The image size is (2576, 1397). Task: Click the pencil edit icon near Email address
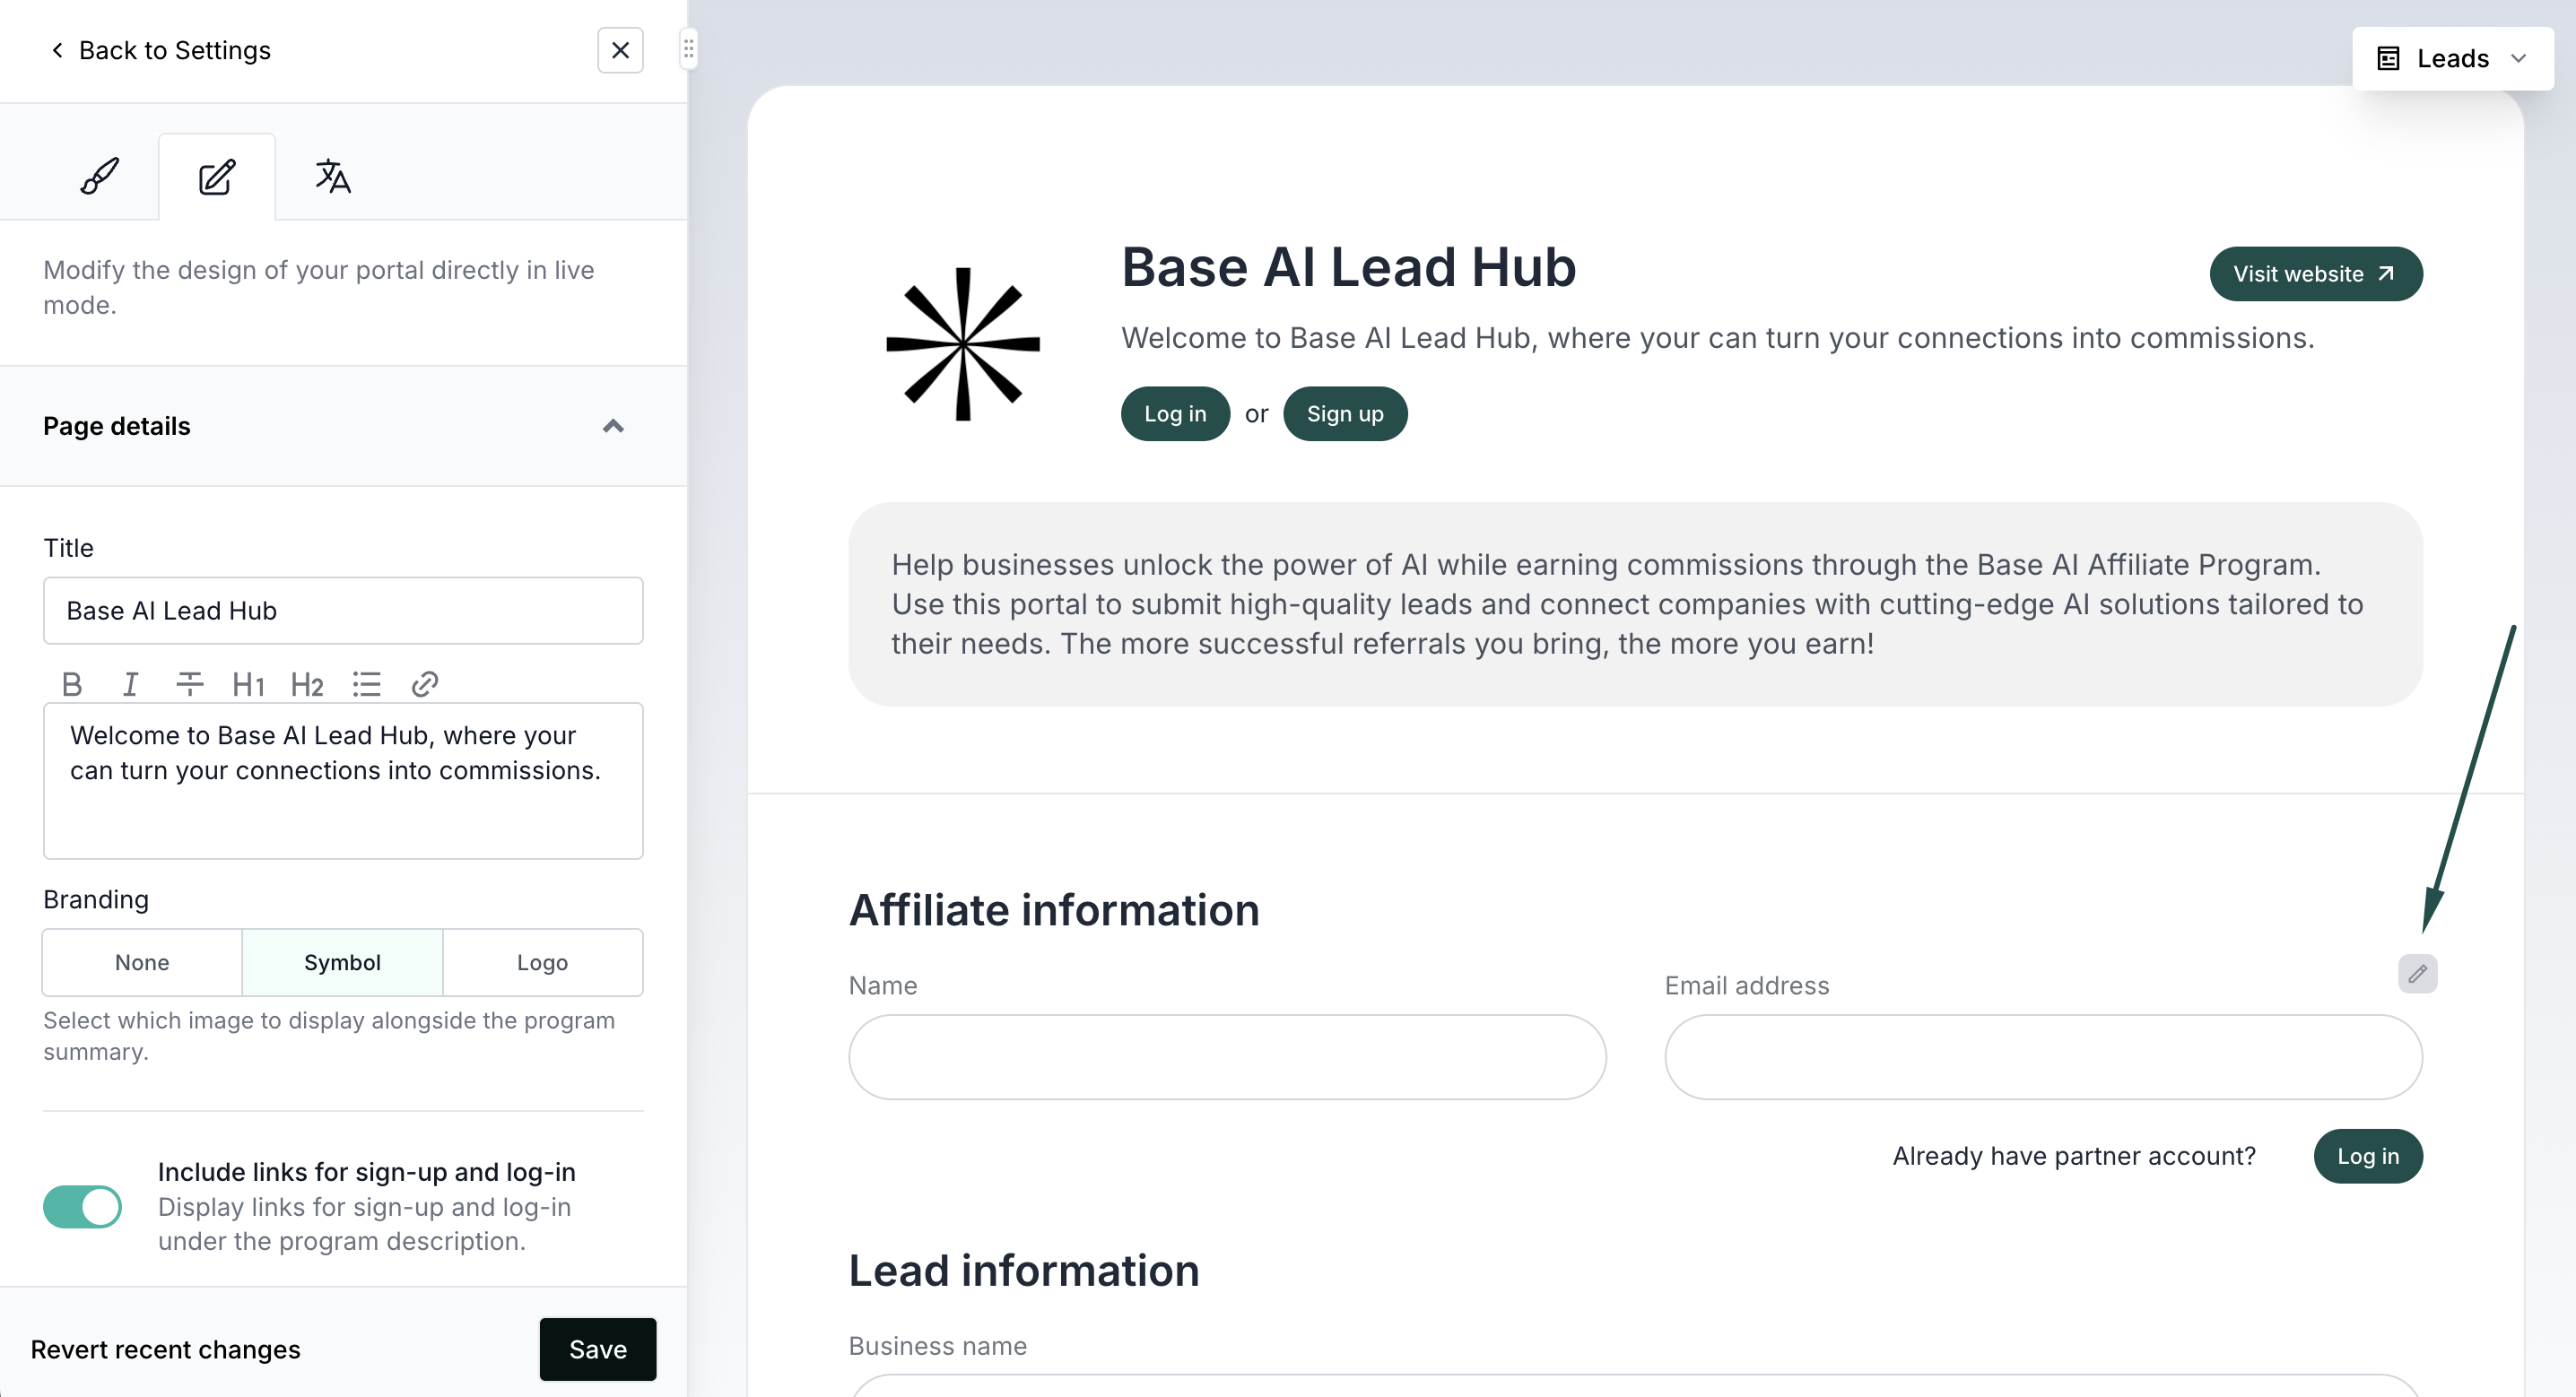tap(2416, 973)
